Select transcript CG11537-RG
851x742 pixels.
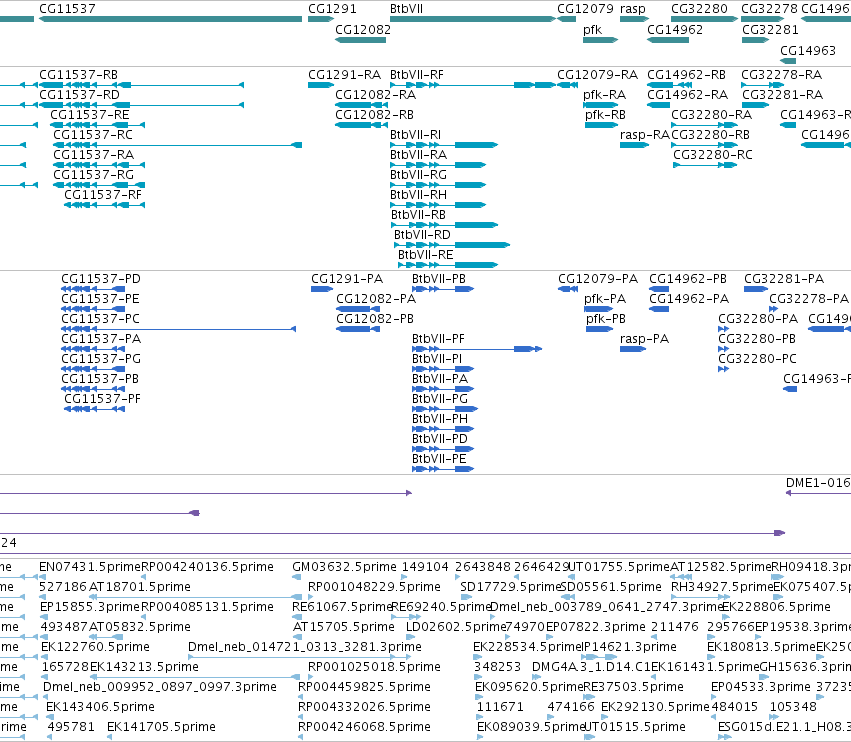pyautogui.click(x=99, y=185)
